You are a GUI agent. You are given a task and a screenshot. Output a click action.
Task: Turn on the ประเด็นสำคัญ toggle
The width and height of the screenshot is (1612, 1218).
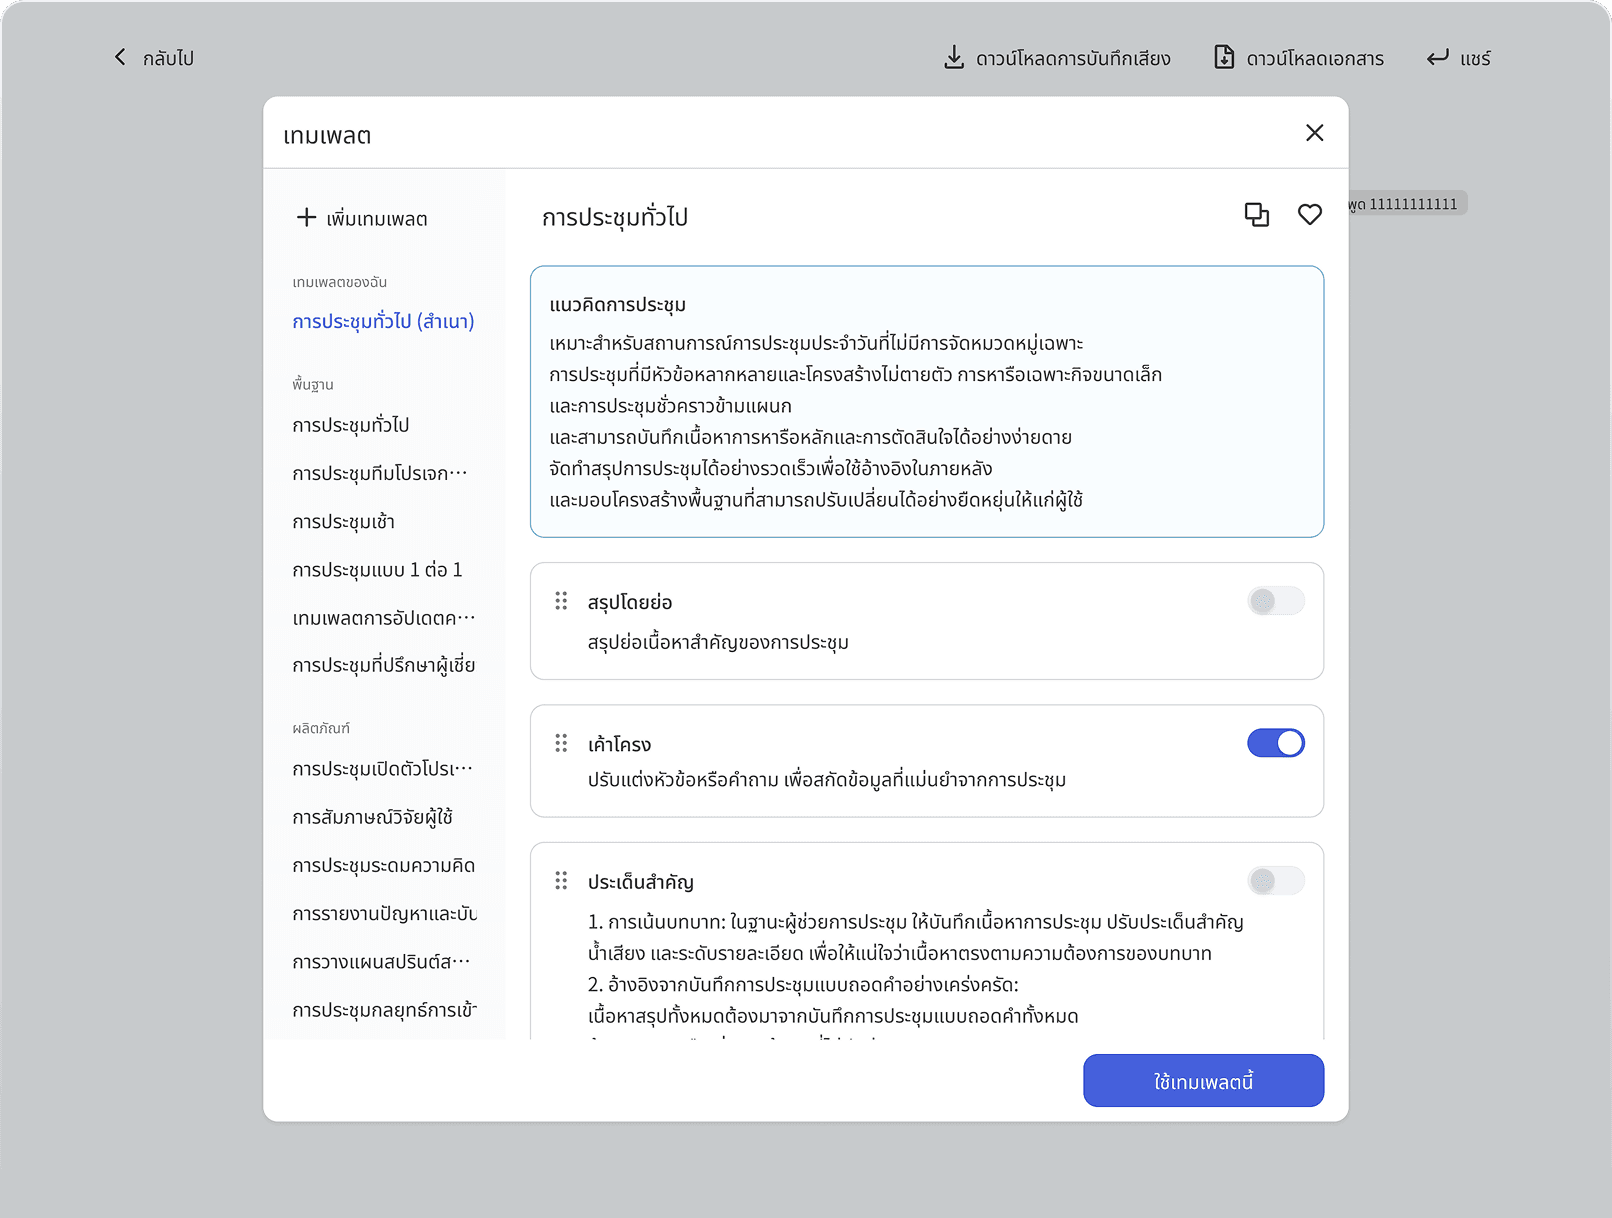click(1275, 881)
